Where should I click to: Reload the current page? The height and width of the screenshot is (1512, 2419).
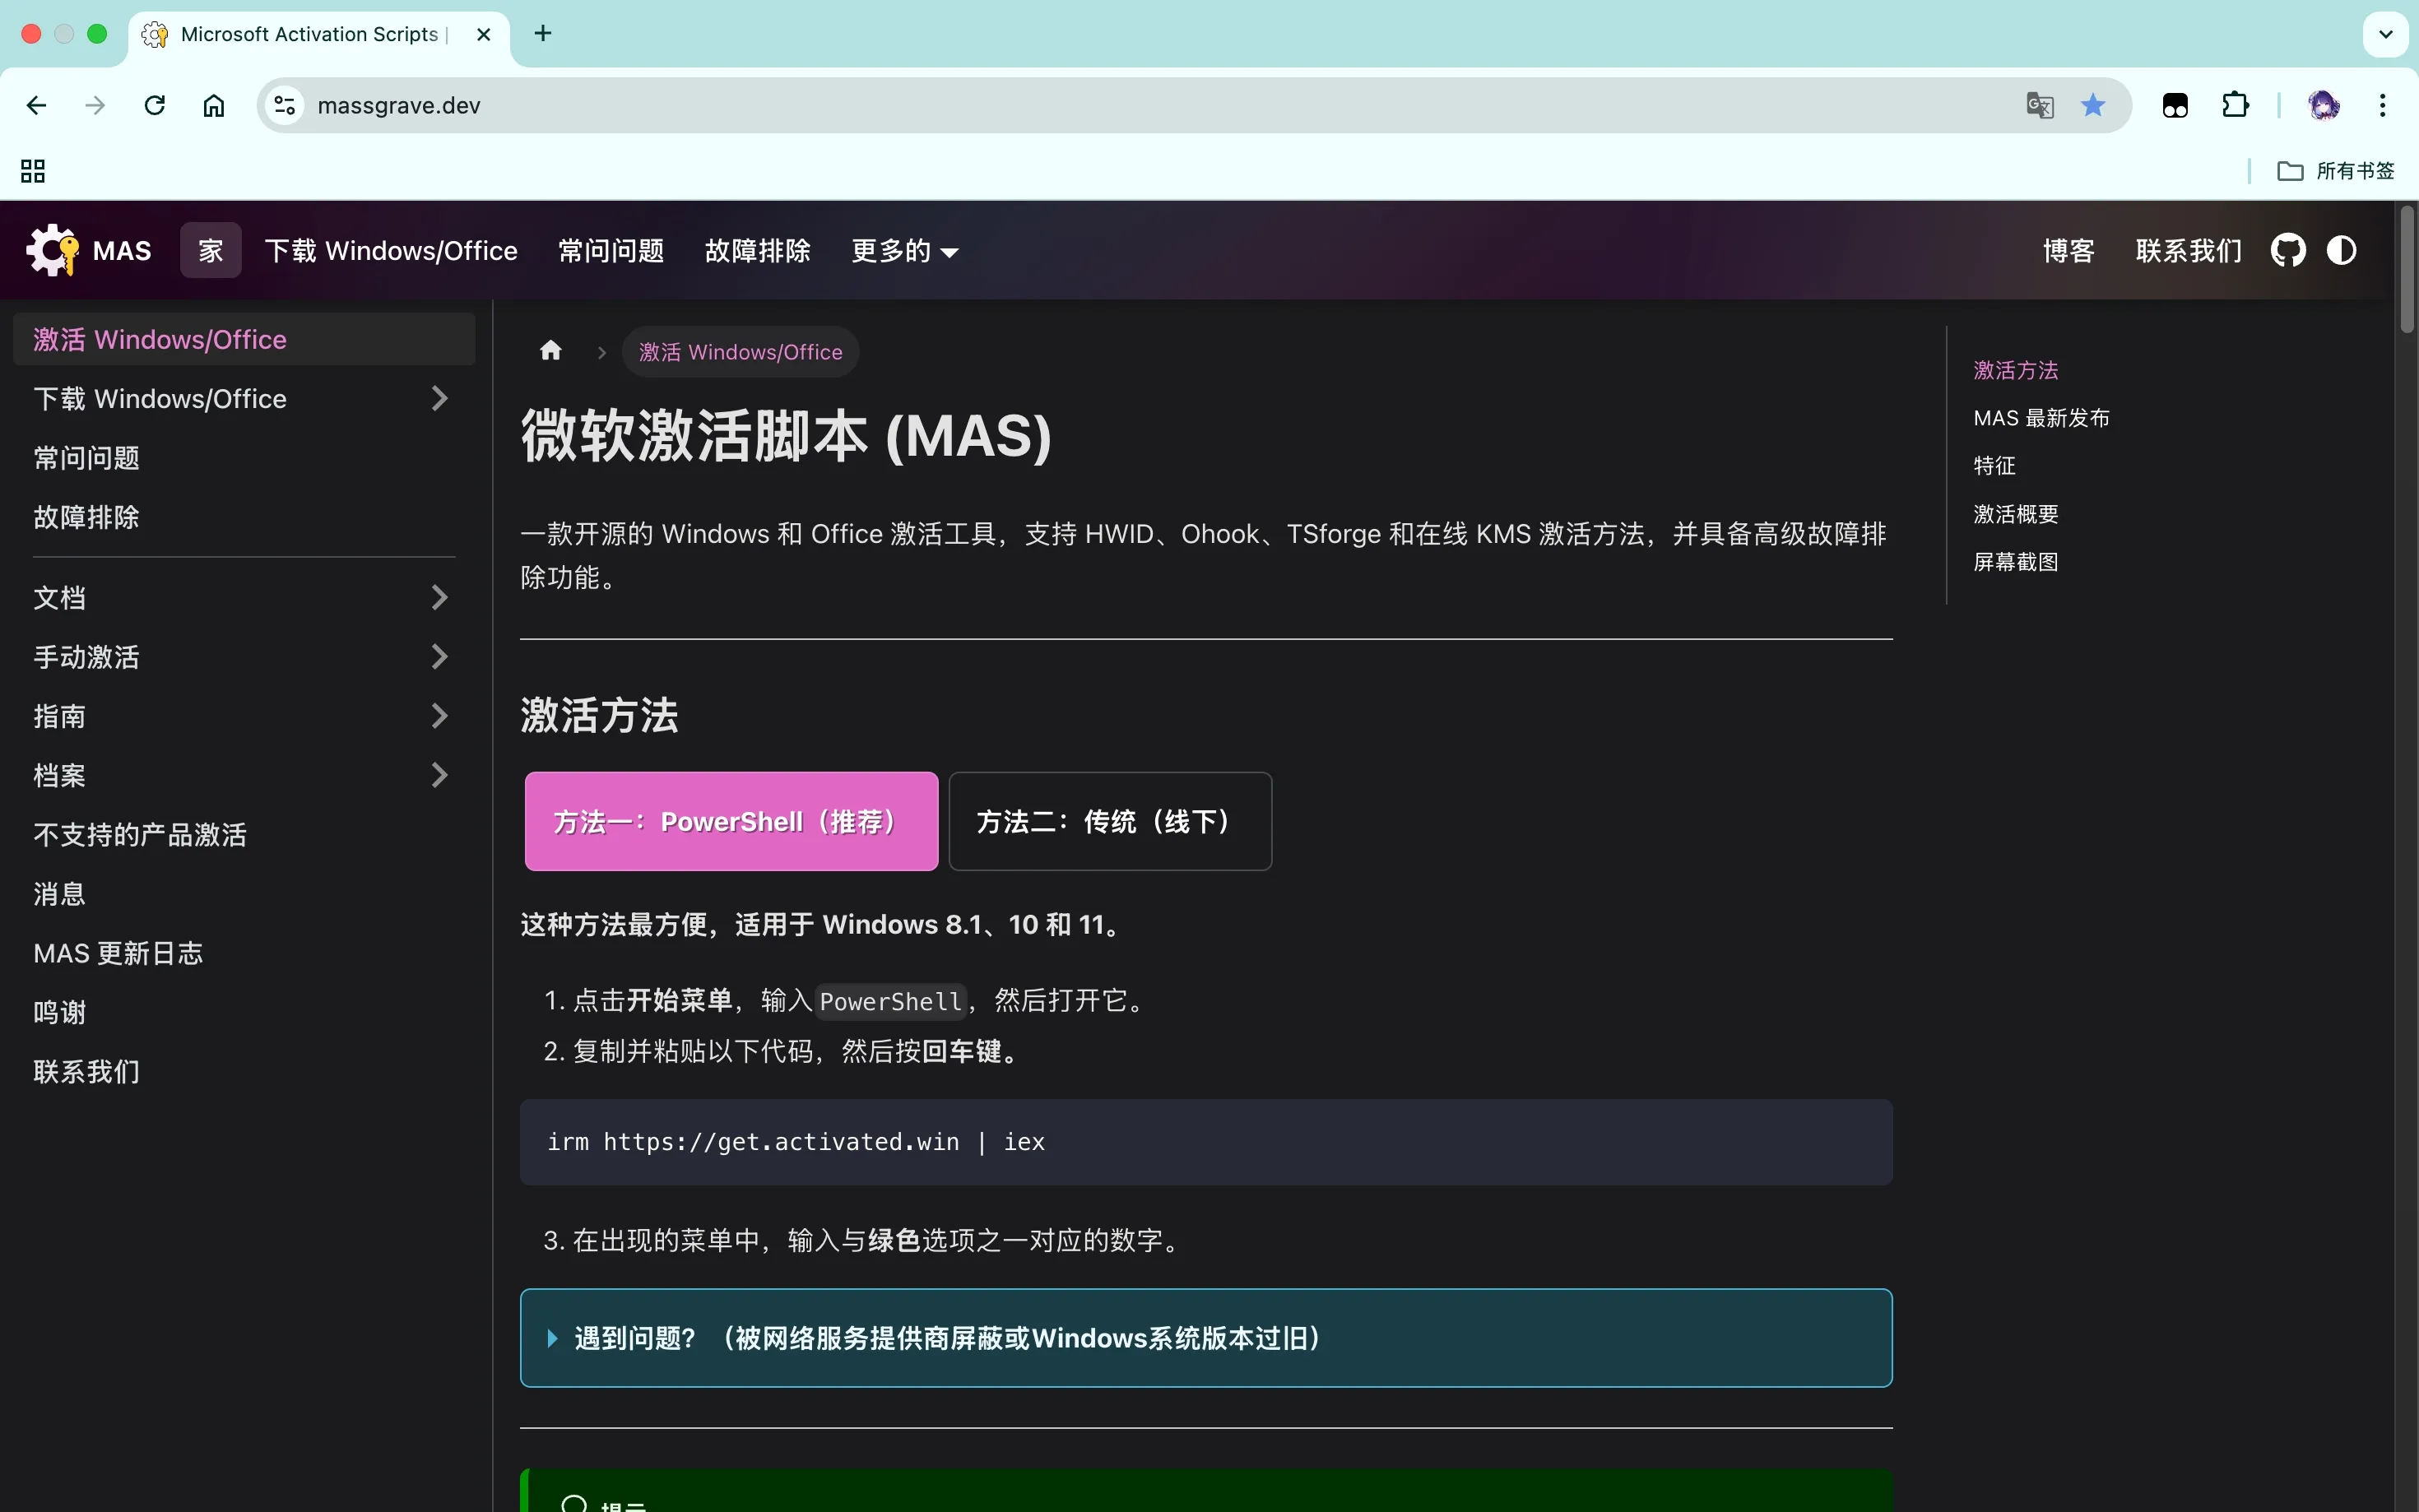coord(153,105)
